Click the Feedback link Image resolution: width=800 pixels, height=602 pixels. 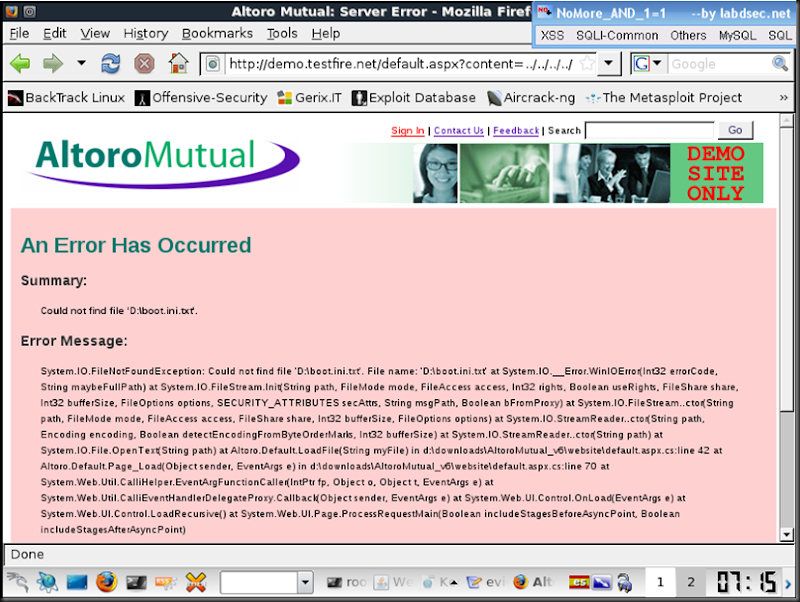[x=516, y=131]
